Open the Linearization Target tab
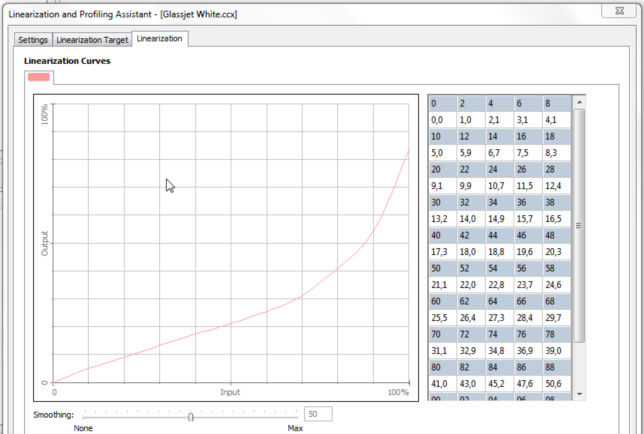This screenshot has height=434, width=644. click(x=91, y=39)
